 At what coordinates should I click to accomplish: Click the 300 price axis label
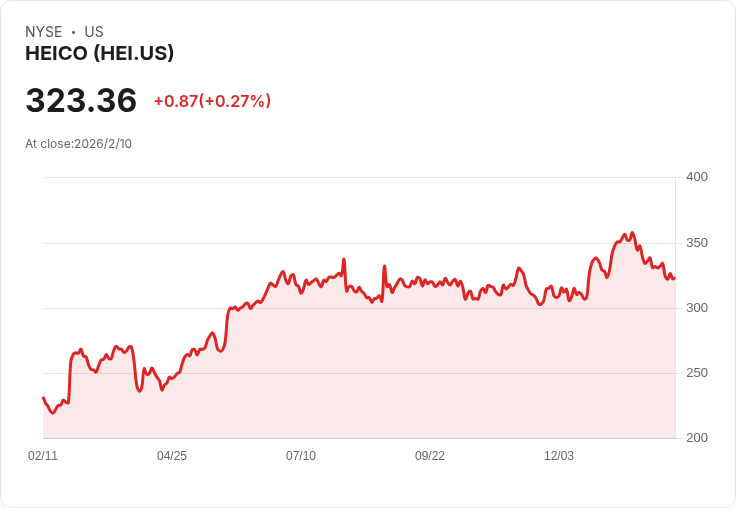696,308
